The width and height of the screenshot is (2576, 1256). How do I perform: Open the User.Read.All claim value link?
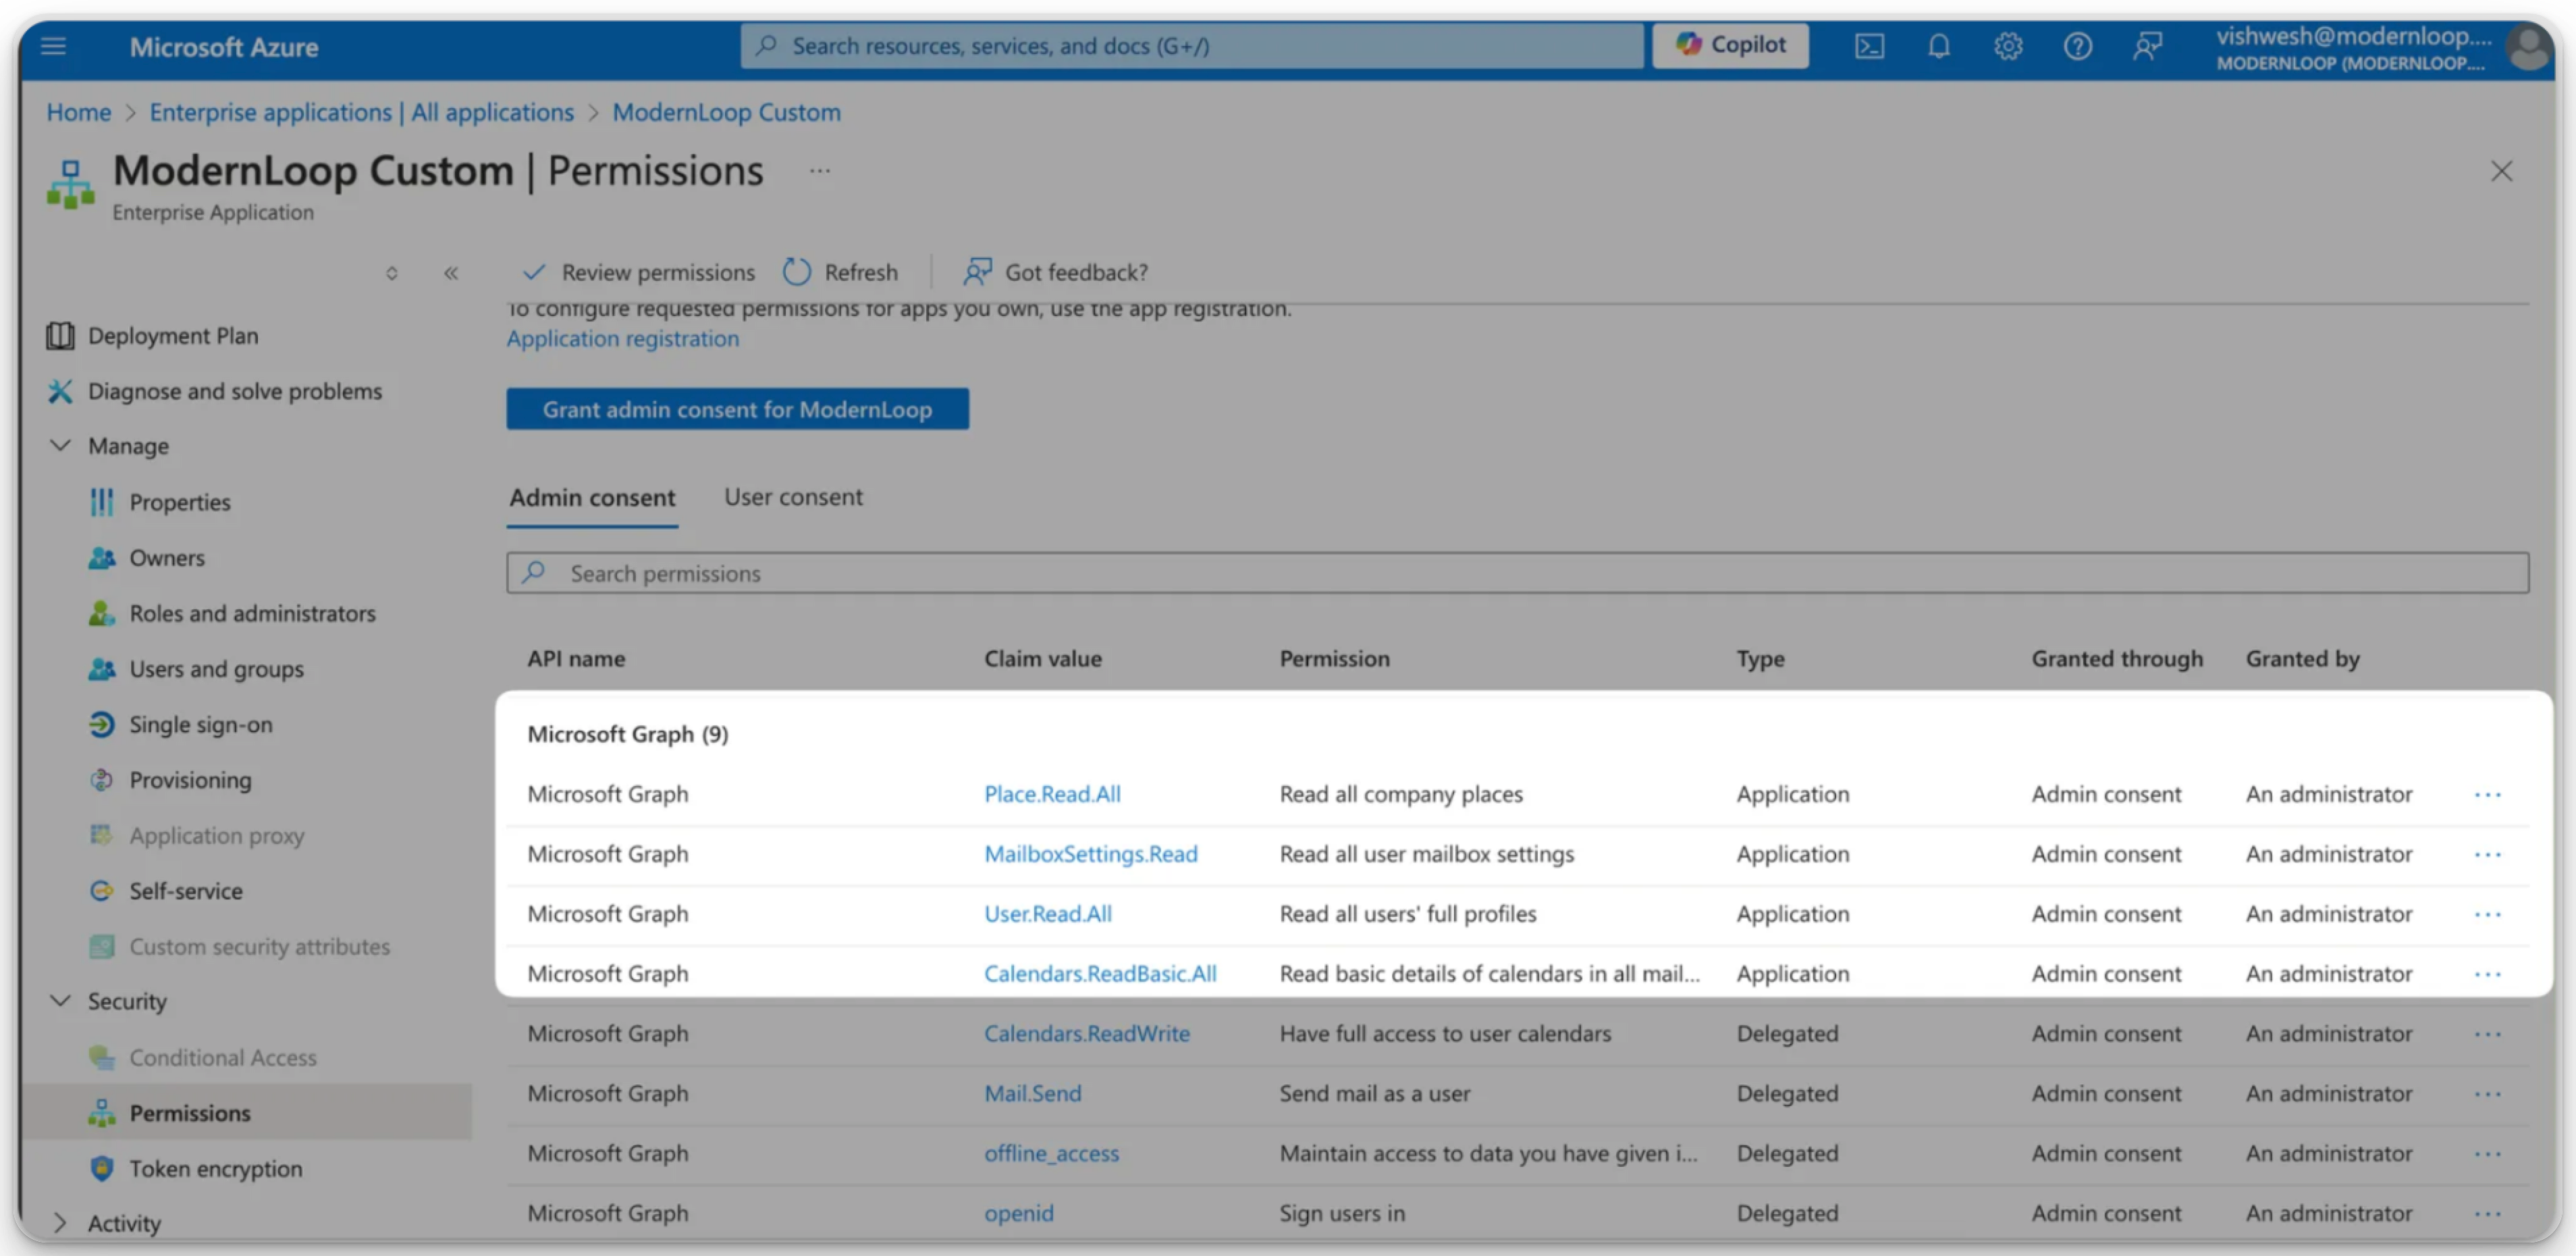pos(1048,914)
